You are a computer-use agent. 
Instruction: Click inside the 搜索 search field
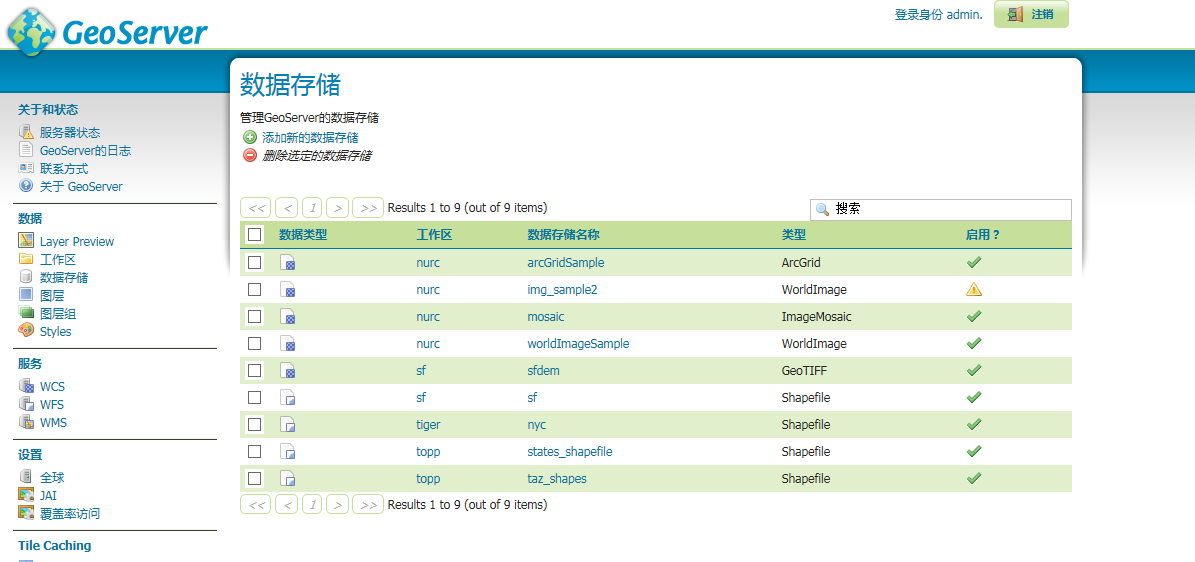(940, 210)
